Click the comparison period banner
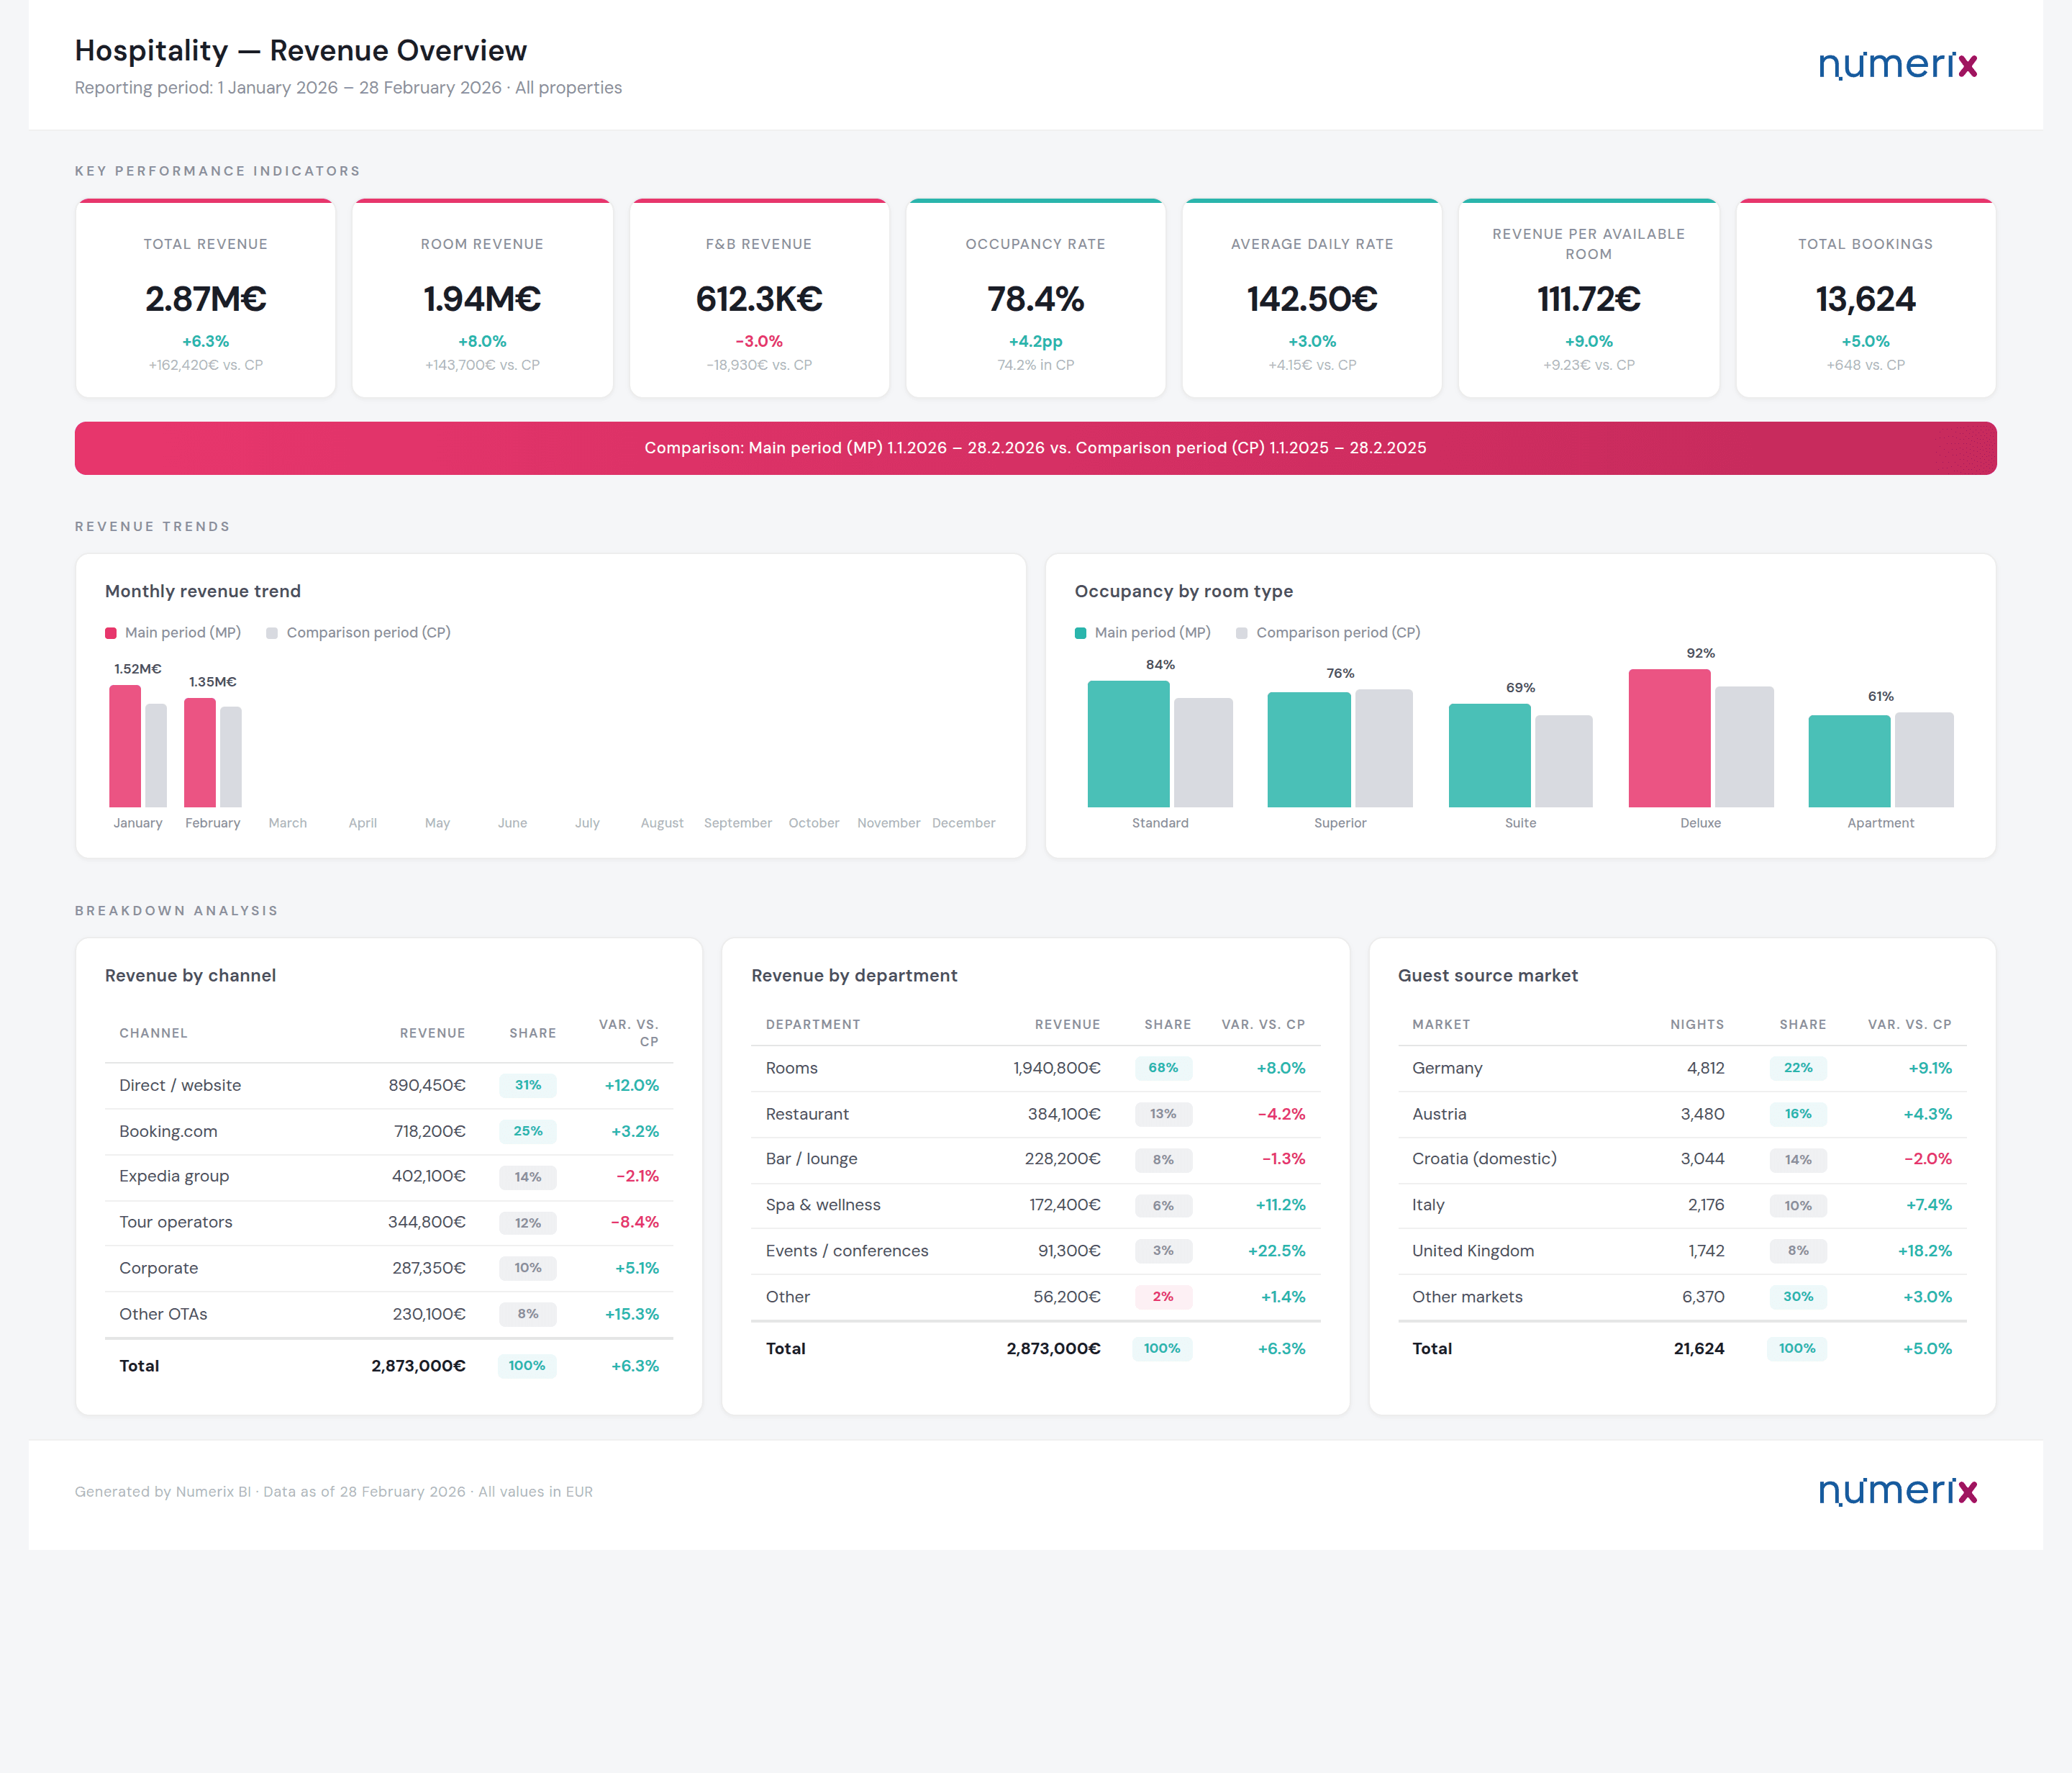 1035,448
